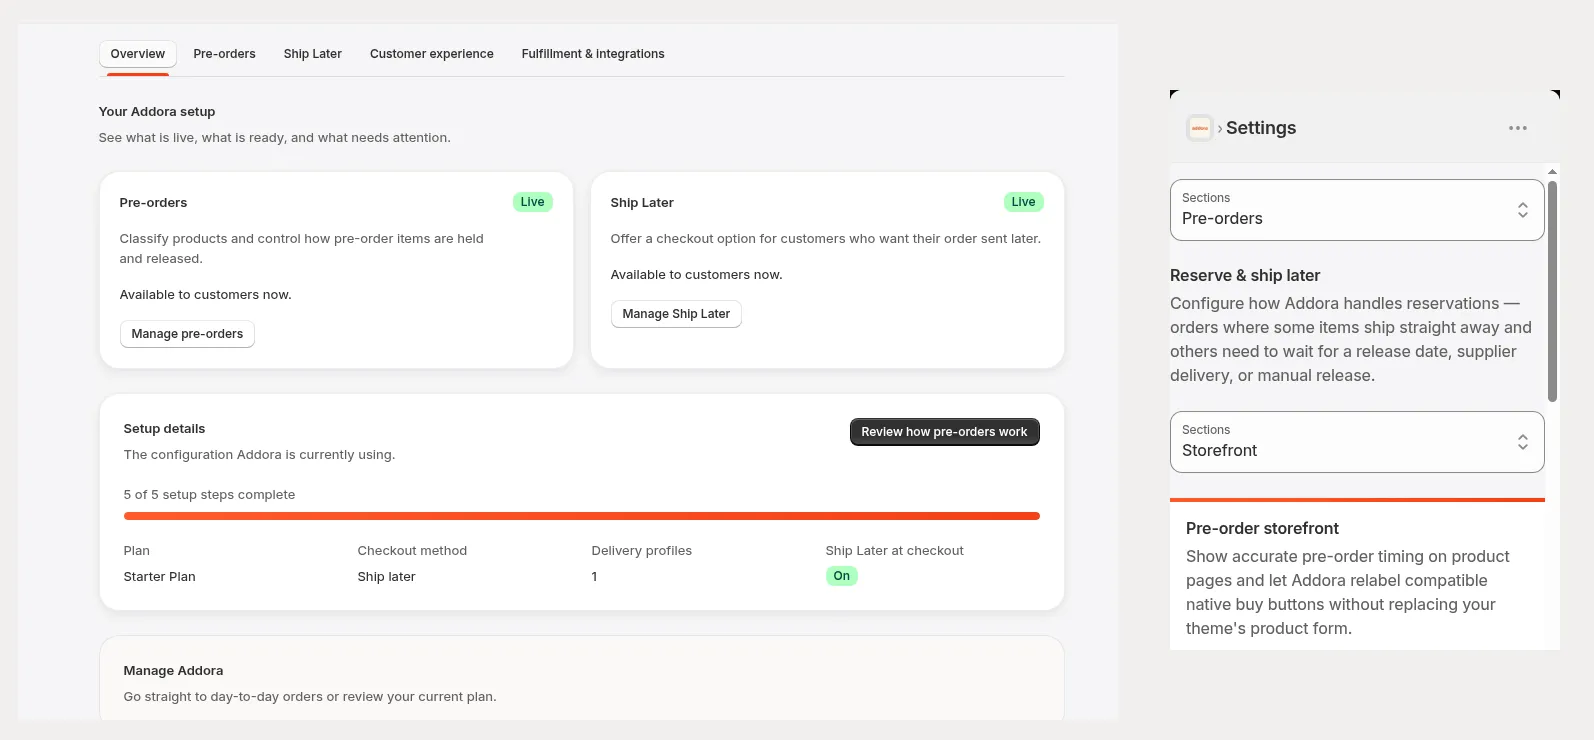Click the Setup details heading

coord(164,429)
